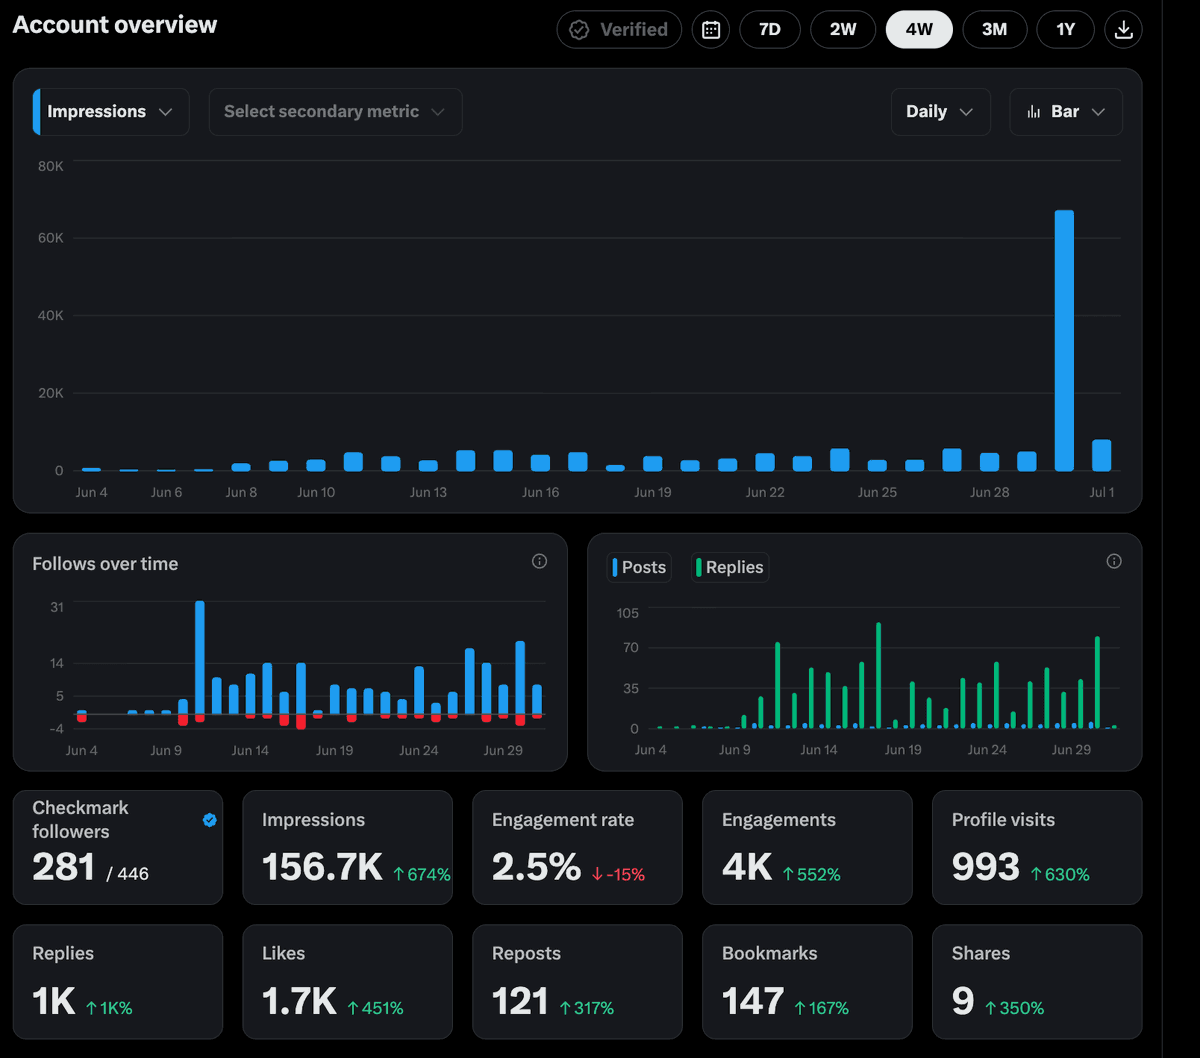
Task: Open Select secondary metric dropdown
Action: pyautogui.click(x=335, y=112)
